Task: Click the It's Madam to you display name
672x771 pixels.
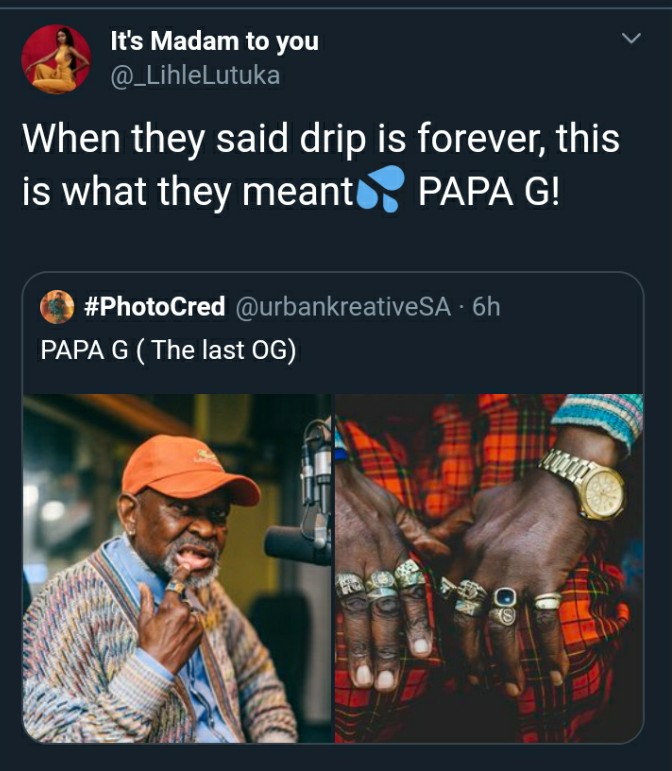Action: pos(215,41)
